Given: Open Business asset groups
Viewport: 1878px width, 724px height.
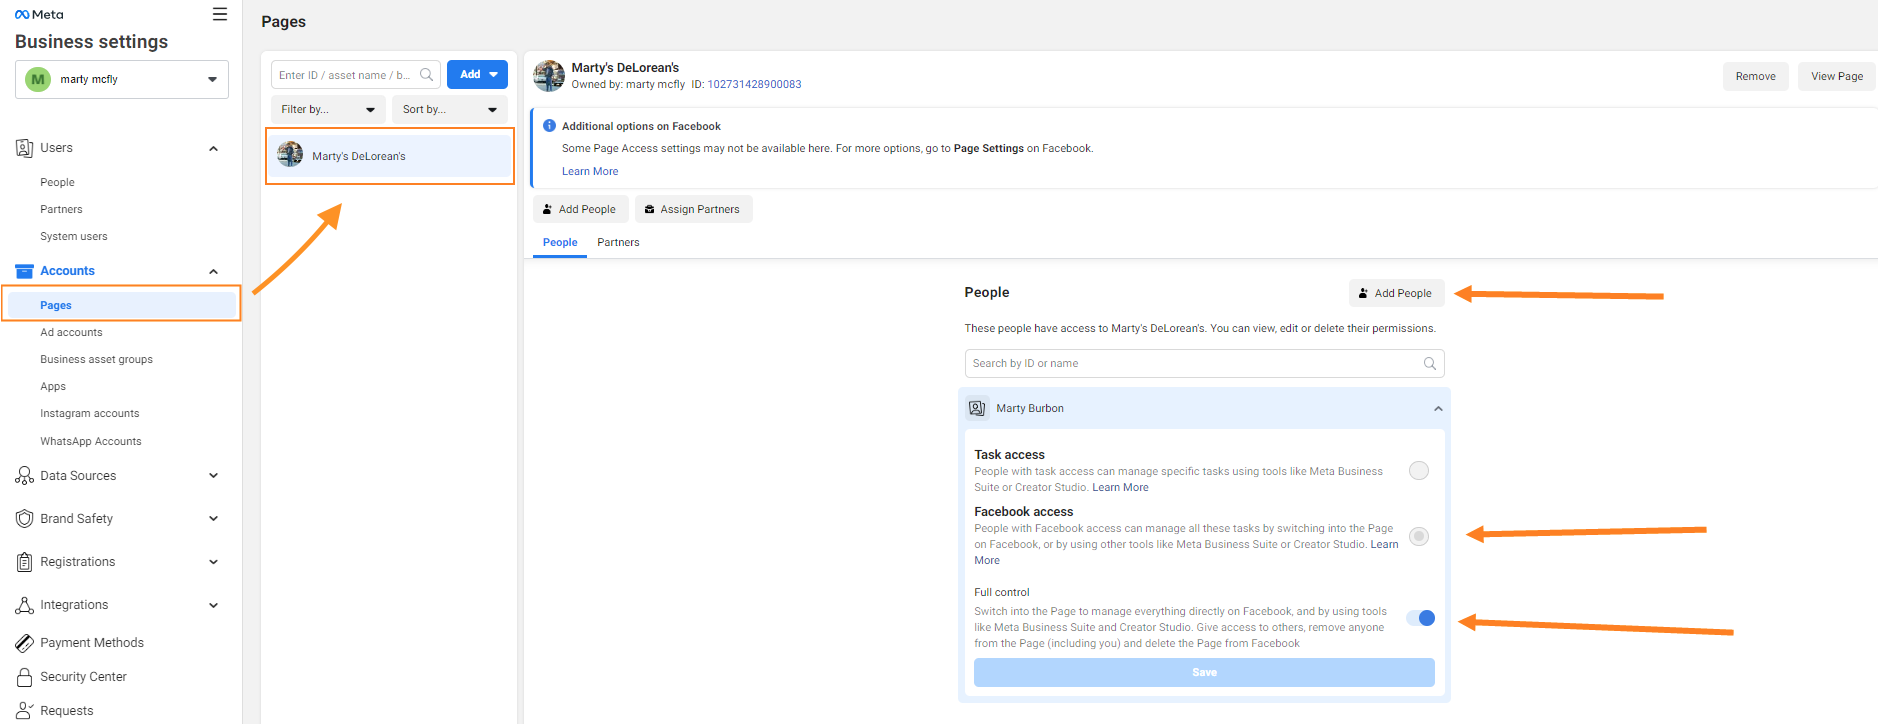Looking at the screenshot, I should point(96,359).
